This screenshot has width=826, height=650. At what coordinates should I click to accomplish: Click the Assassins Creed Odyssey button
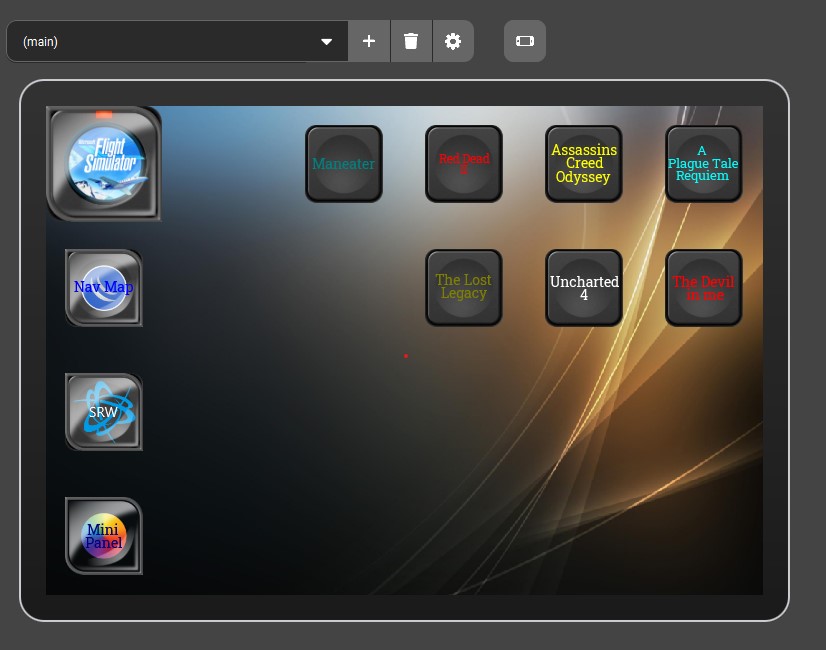[x=584, y=164]
